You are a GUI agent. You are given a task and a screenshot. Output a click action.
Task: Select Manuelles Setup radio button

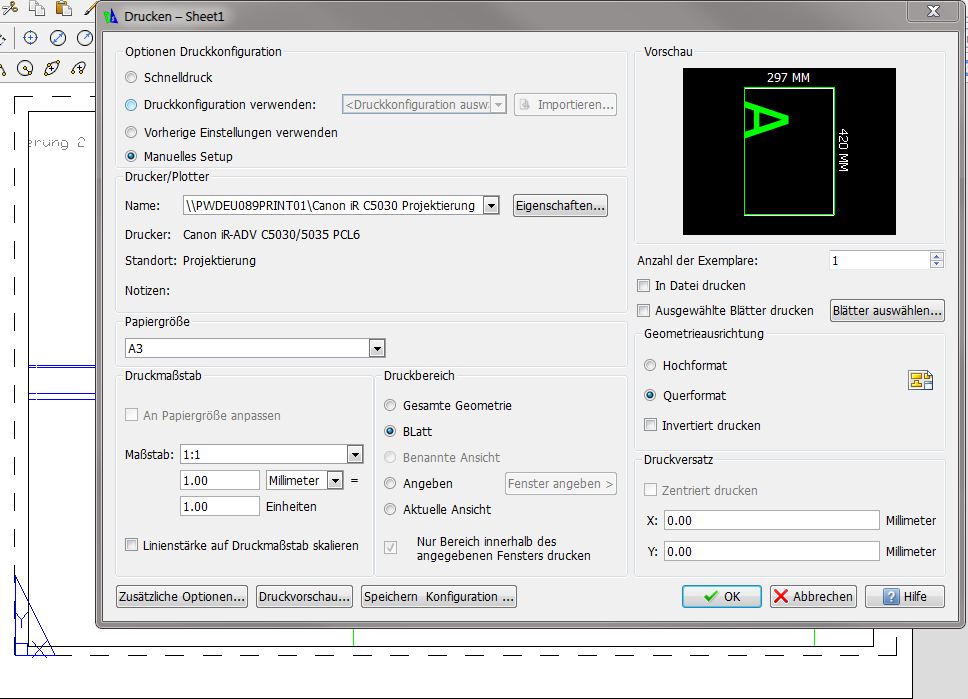131,156
